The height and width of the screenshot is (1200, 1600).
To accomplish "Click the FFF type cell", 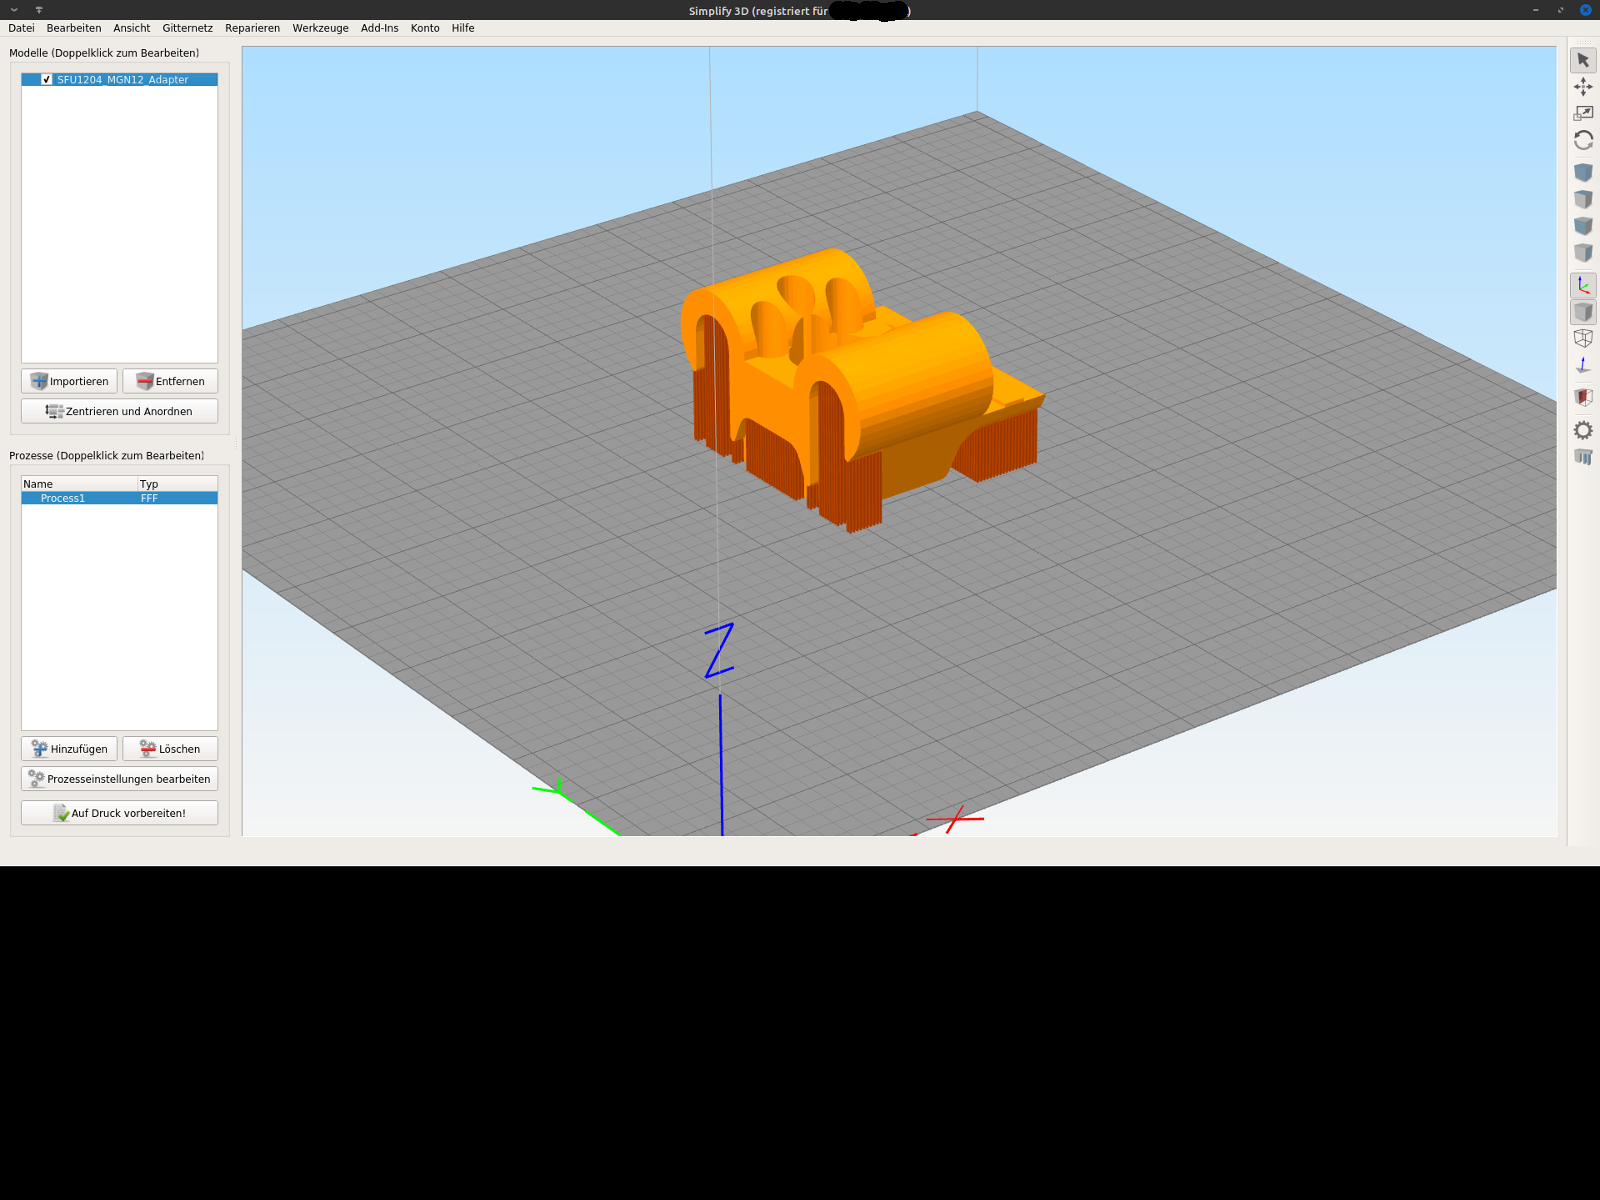I will coord(149,498).
